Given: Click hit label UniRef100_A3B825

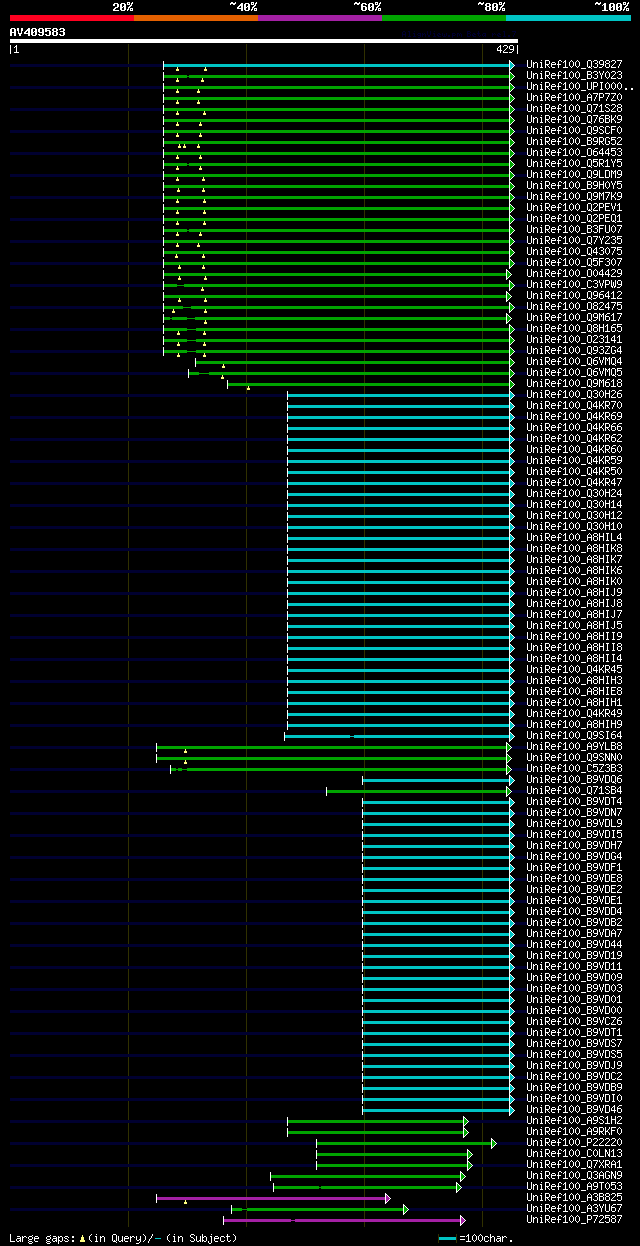Looking at the screenshot, I should 574,1198.
